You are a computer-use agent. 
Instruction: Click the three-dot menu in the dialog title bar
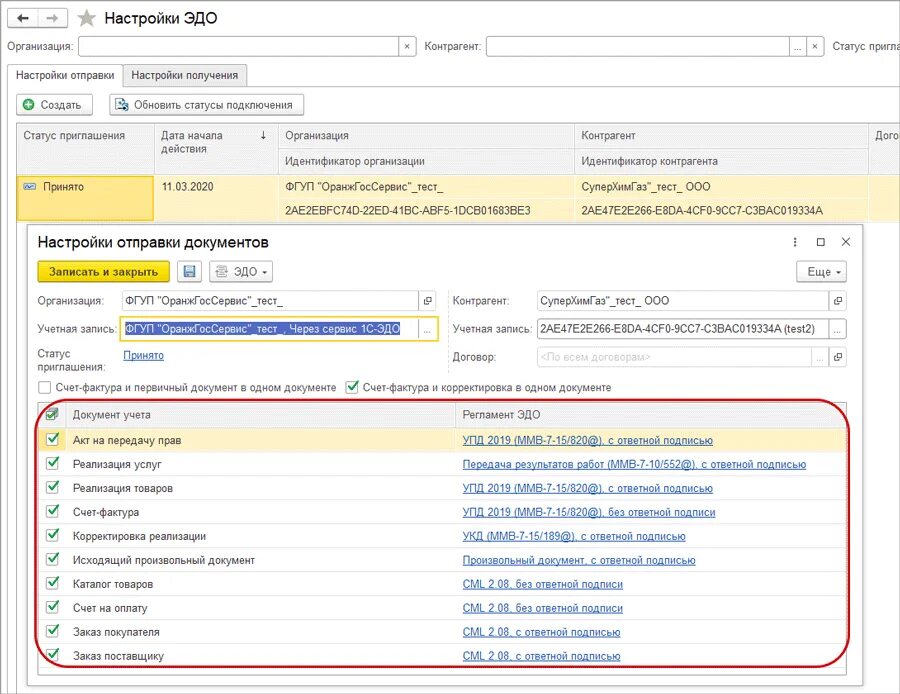pyautogui.click(x=795, y=242)
